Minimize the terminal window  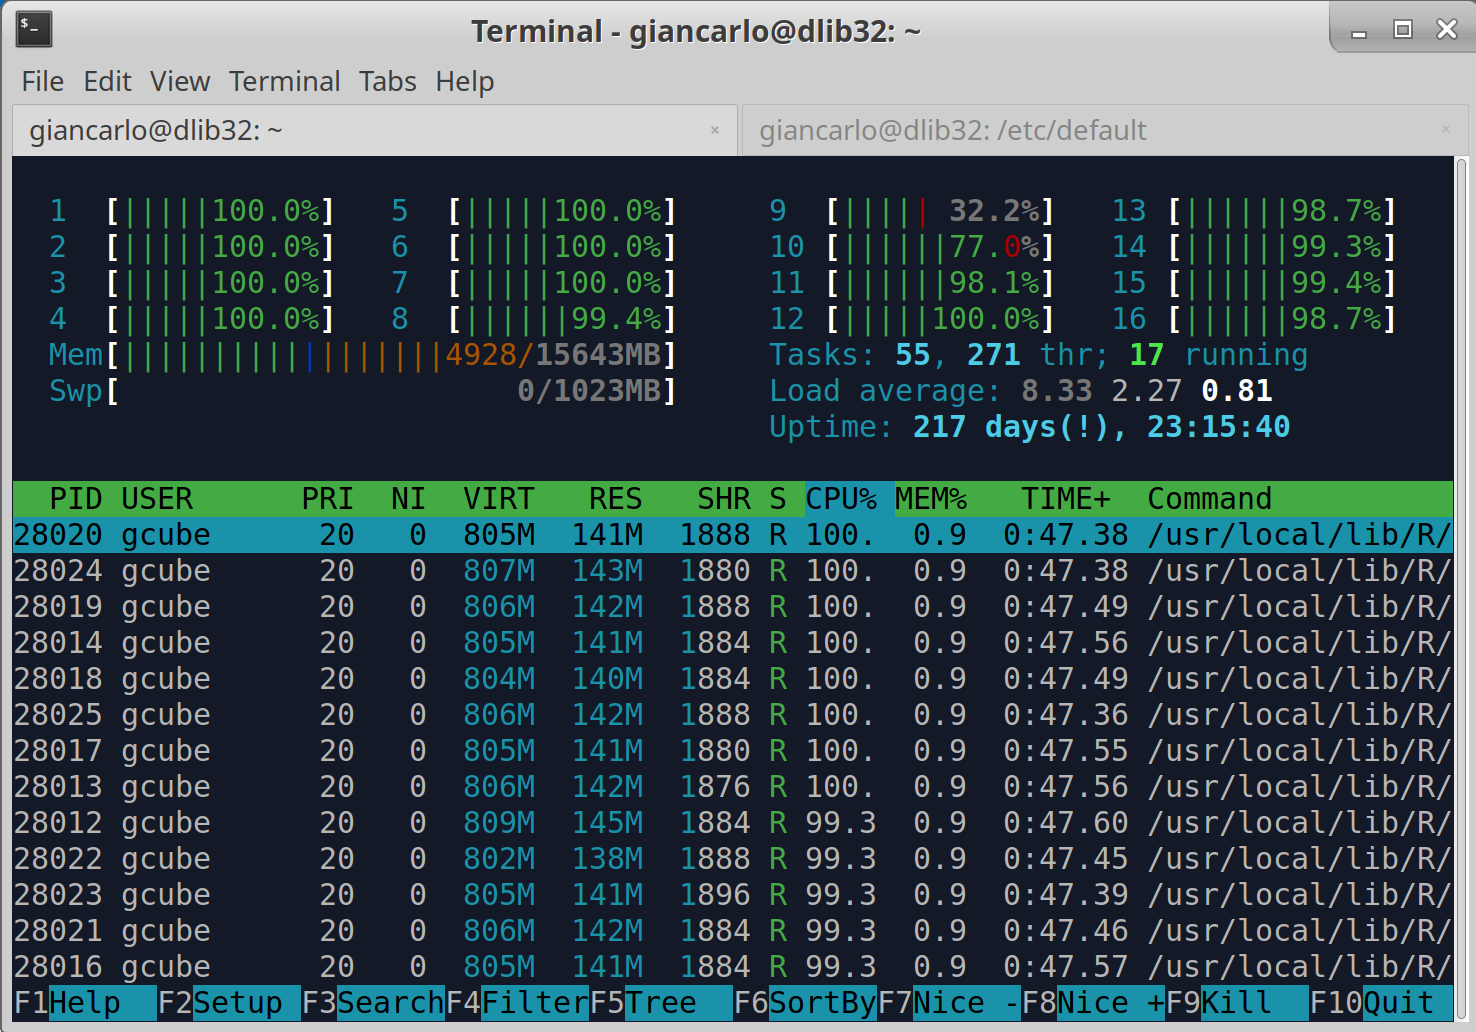(x=1358, y=32)
